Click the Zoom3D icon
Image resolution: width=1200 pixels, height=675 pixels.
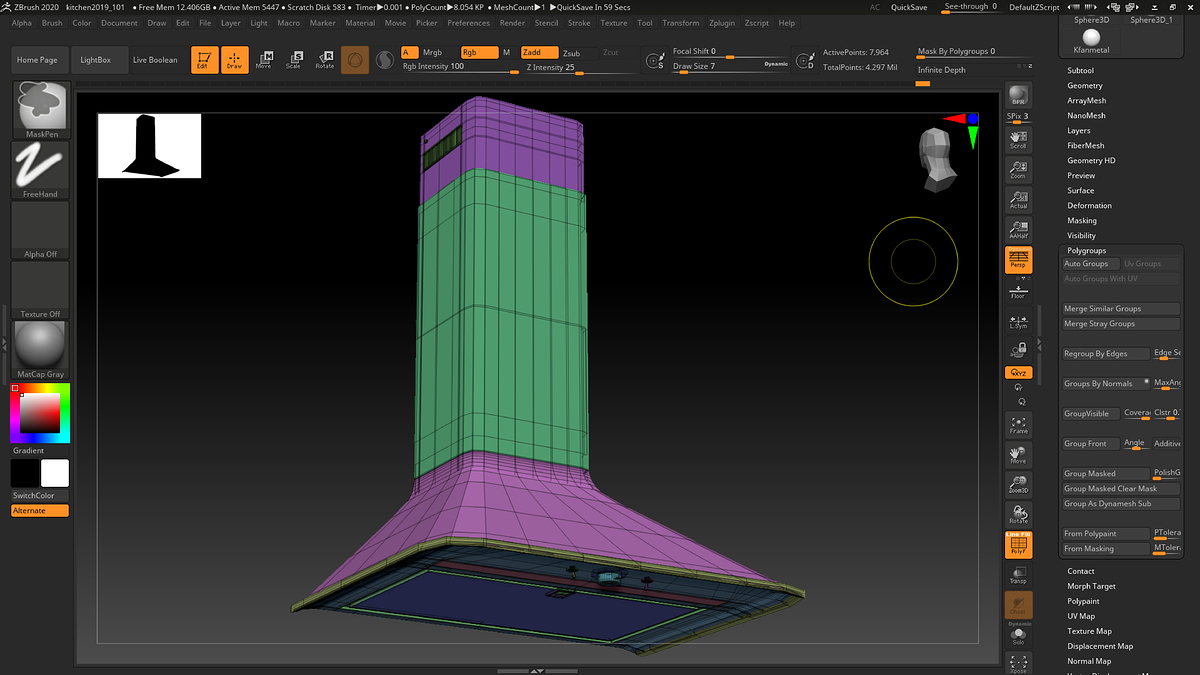pos(1018,485)
